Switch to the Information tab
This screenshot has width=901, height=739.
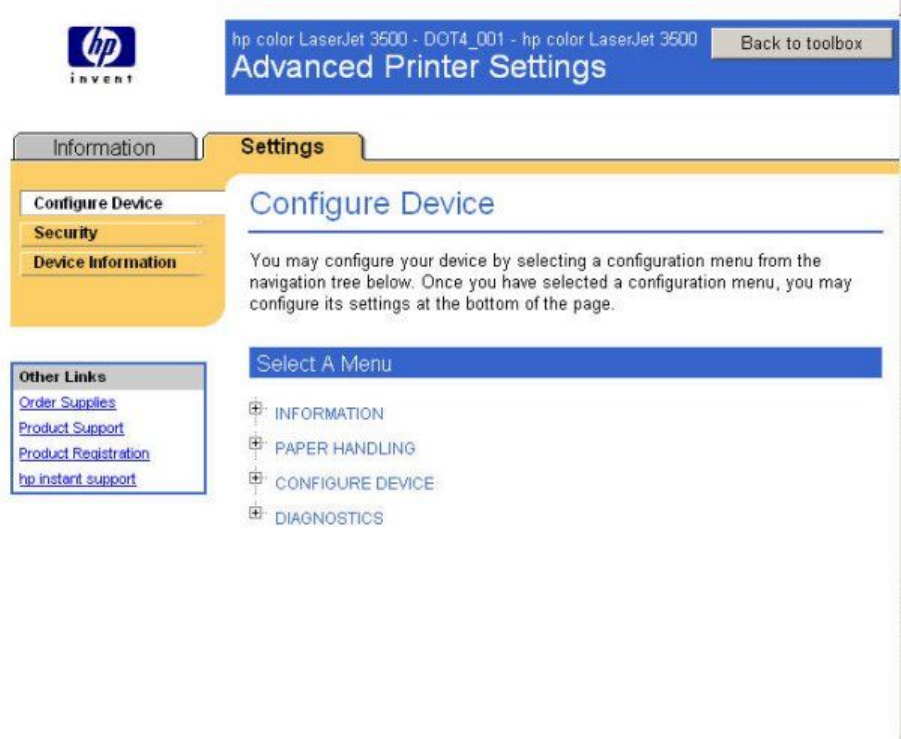click(104, 148)
